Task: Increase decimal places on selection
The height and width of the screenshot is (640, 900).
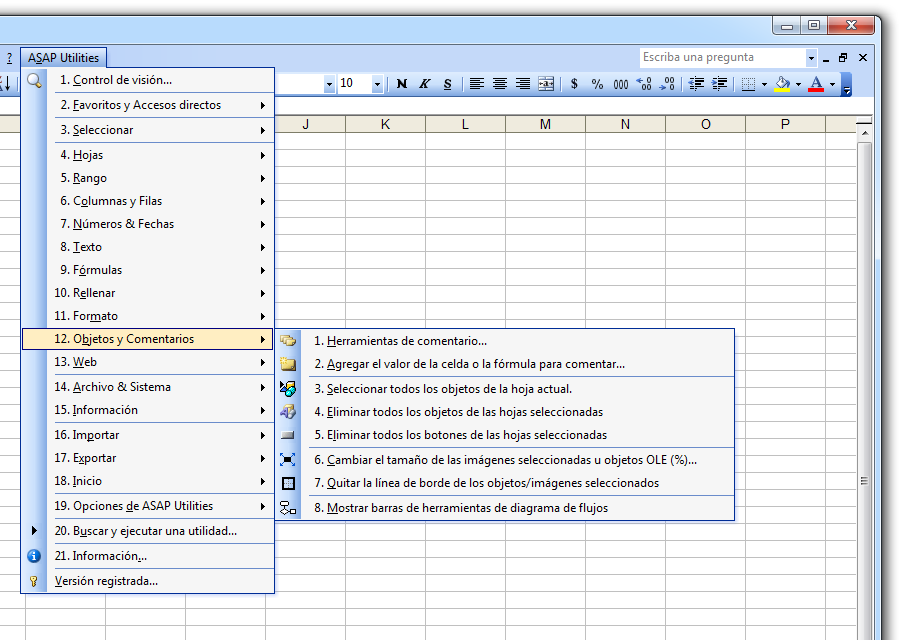Action: coord(644,84)
